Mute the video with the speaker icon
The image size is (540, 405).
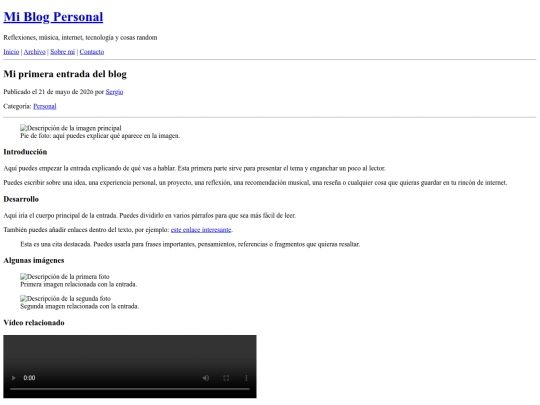tap(206, 378)
